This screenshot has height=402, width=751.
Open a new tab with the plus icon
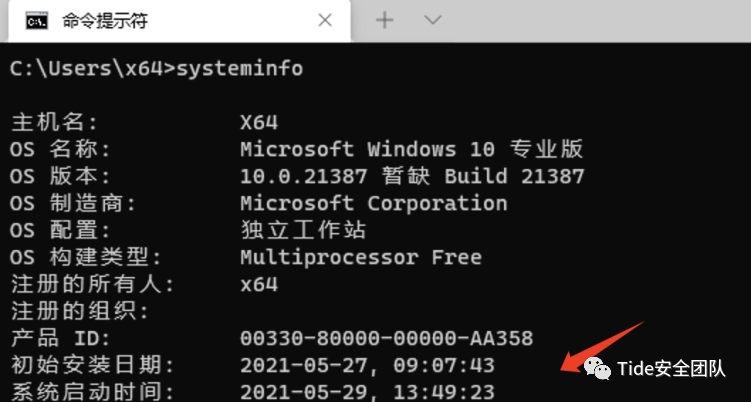coord(384,20)
